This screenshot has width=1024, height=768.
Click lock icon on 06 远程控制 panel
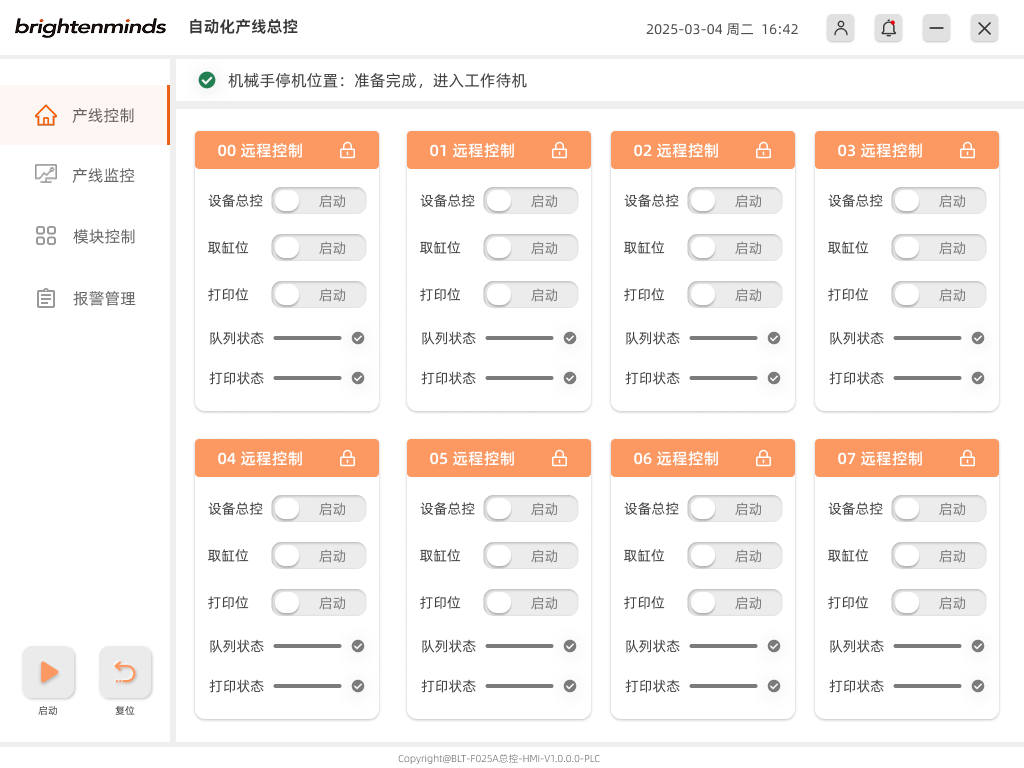(x=763, y=458)
